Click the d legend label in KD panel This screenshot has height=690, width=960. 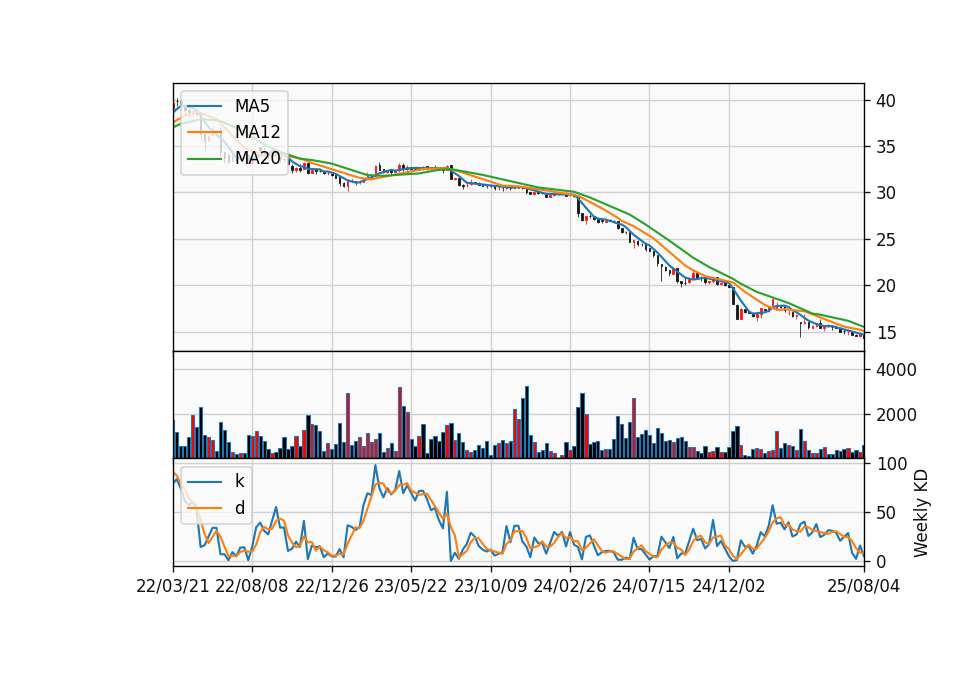[x=240, y=508]
